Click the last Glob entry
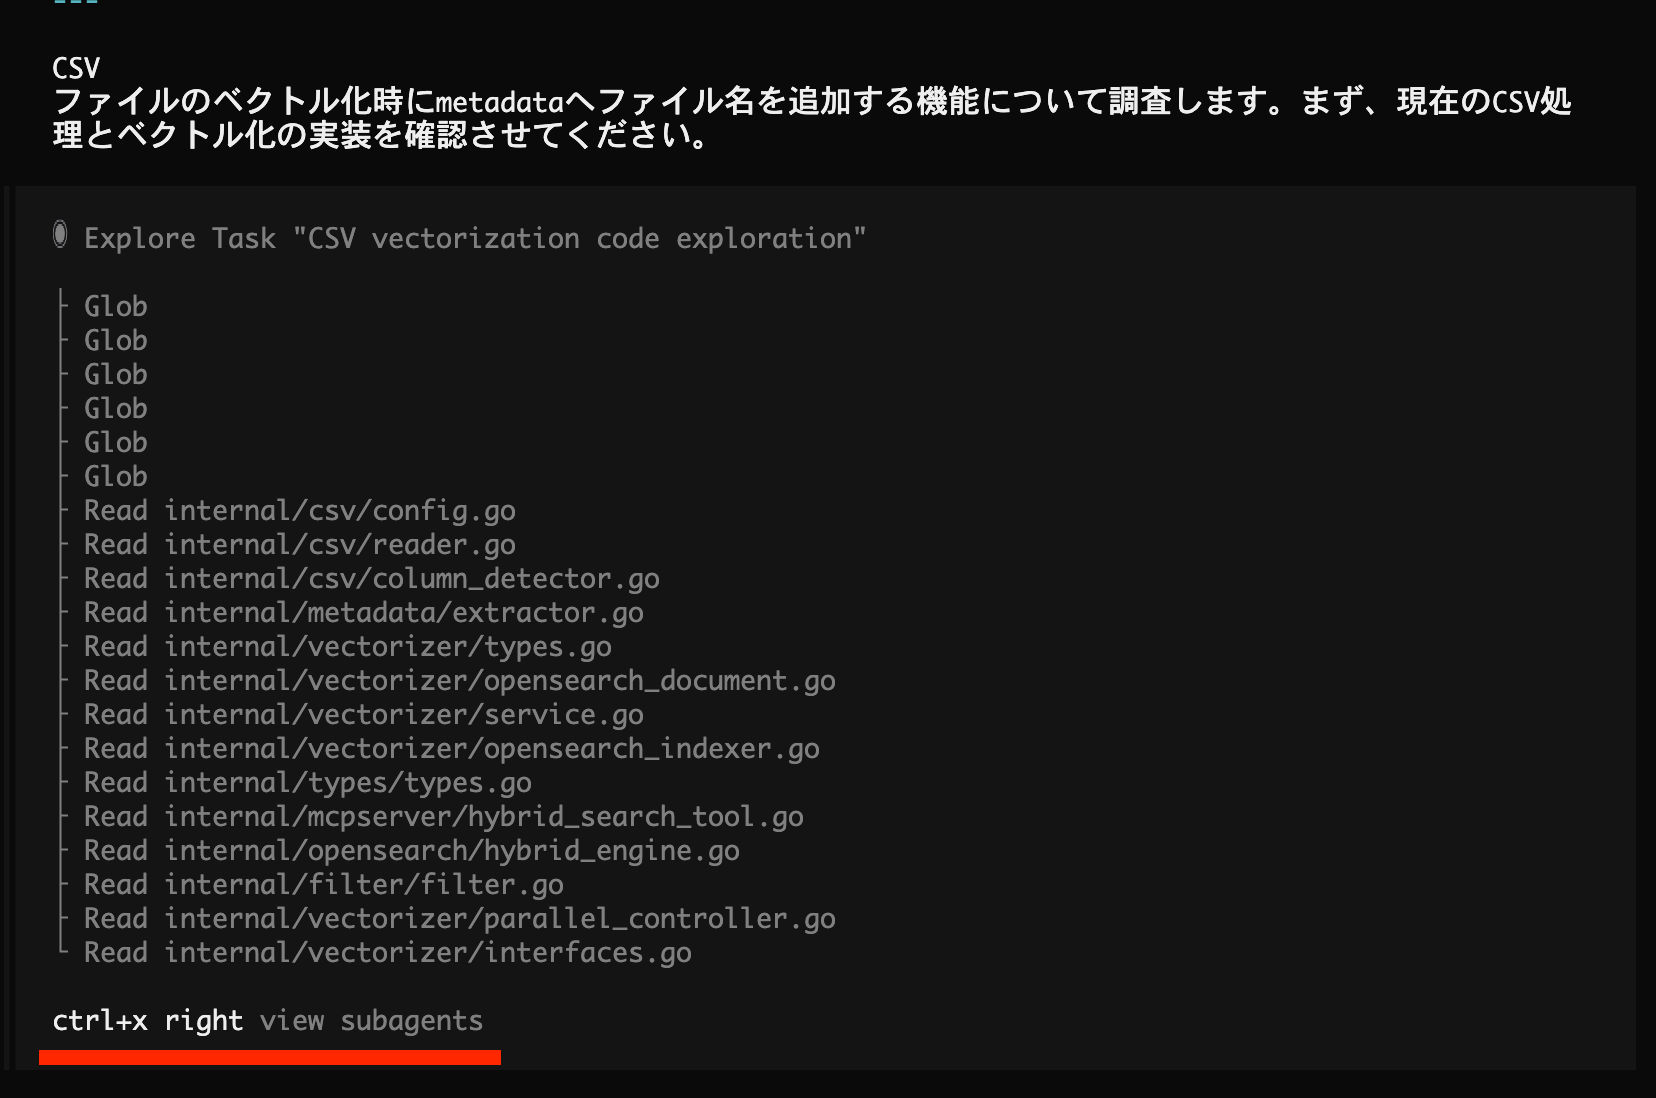 [115, 476]
